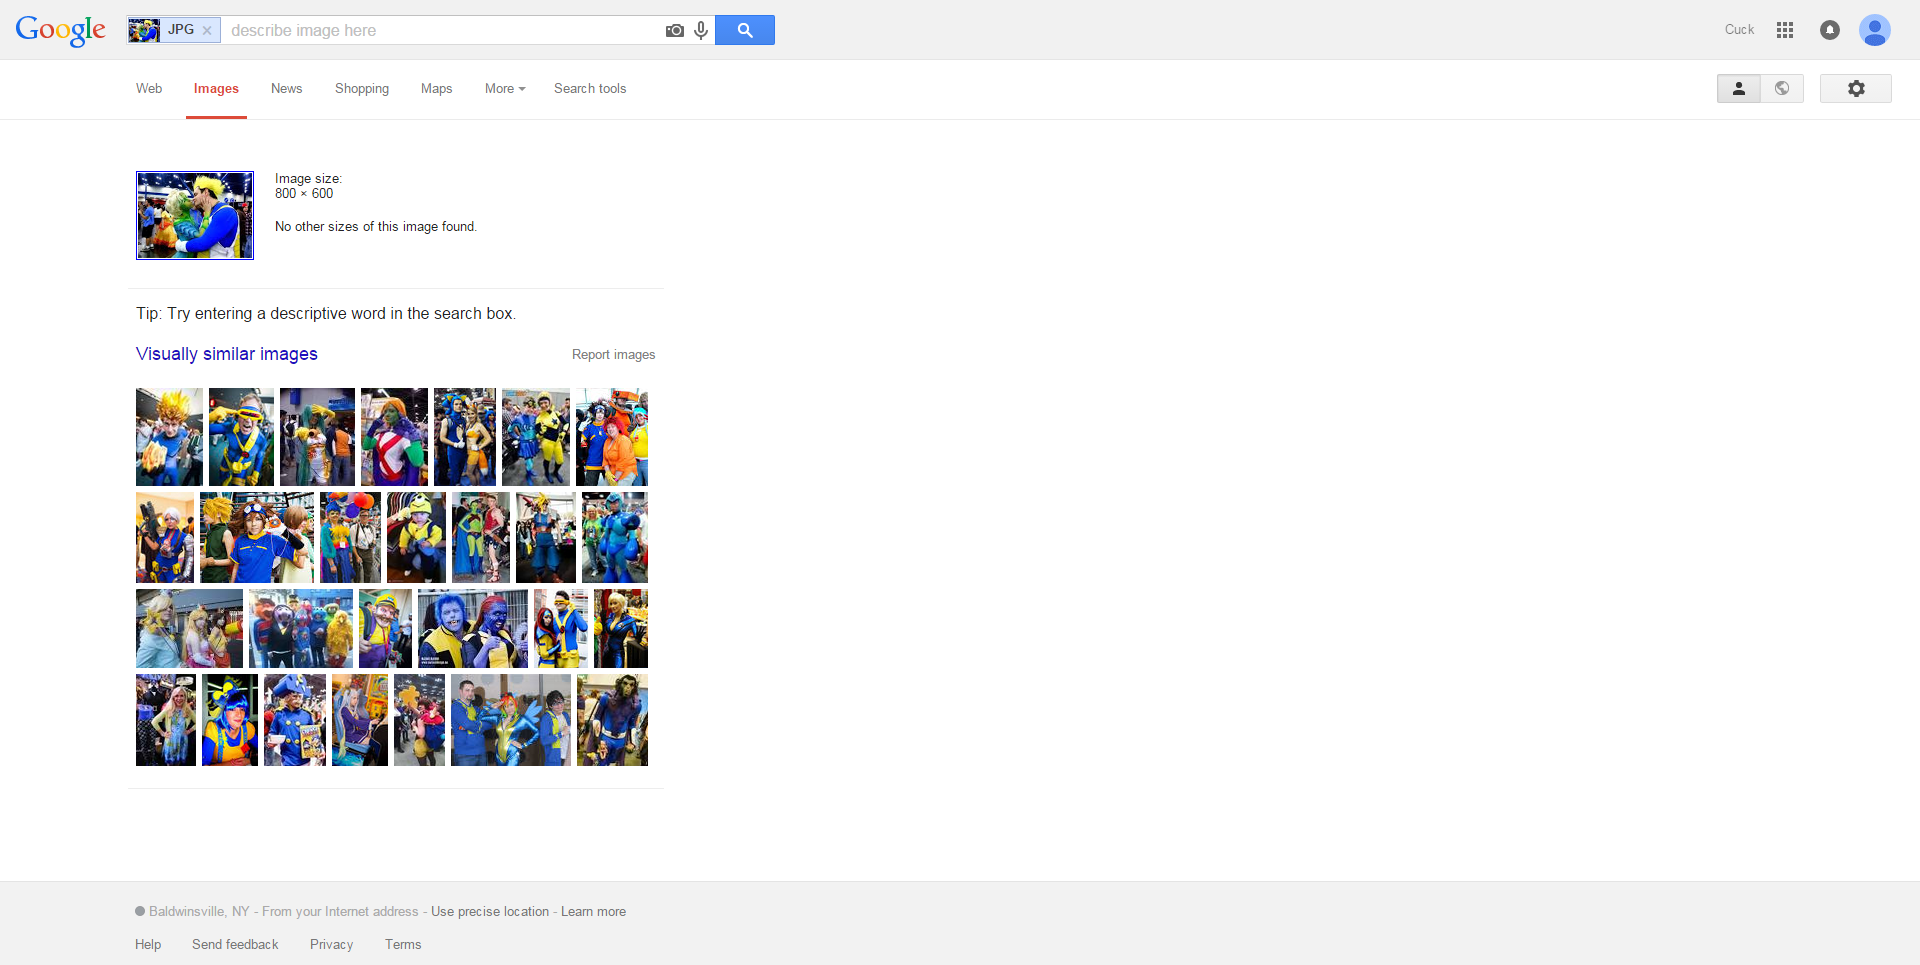Open the yellow Minion costume thumbnail
The width and height of the screenshot is (1920, 965).
[x=416, y=537]
